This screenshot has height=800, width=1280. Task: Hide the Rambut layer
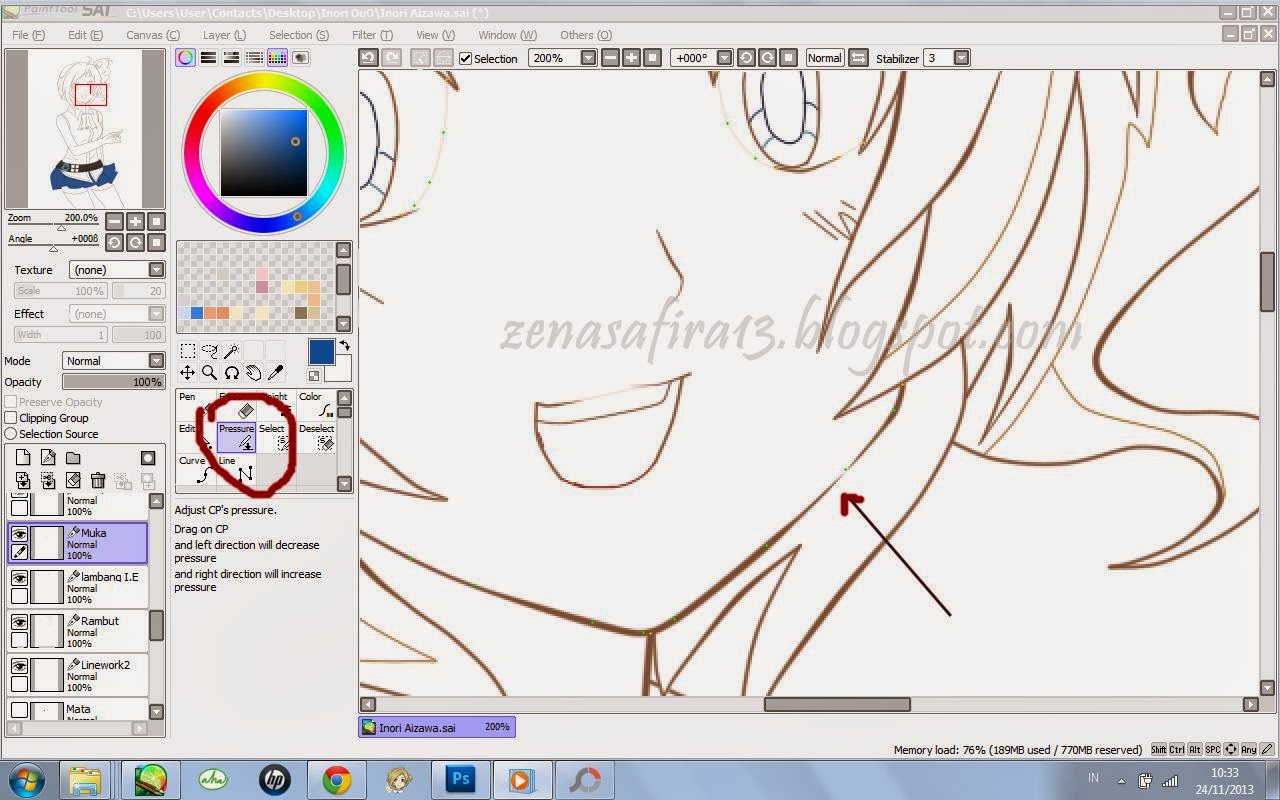pos(19,622)
